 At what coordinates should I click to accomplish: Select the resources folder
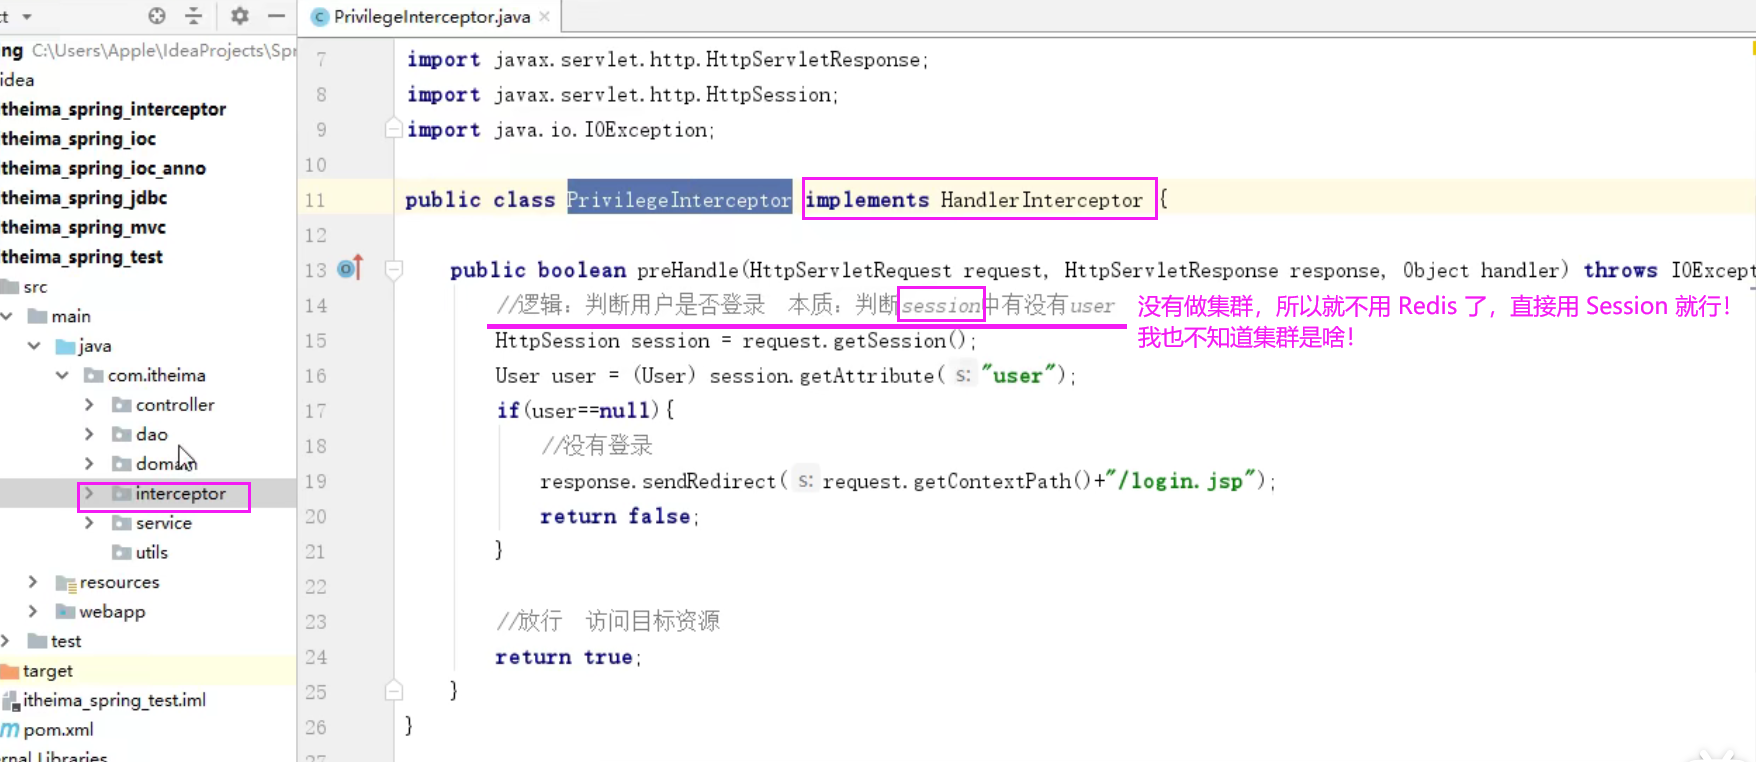[119, 582]
